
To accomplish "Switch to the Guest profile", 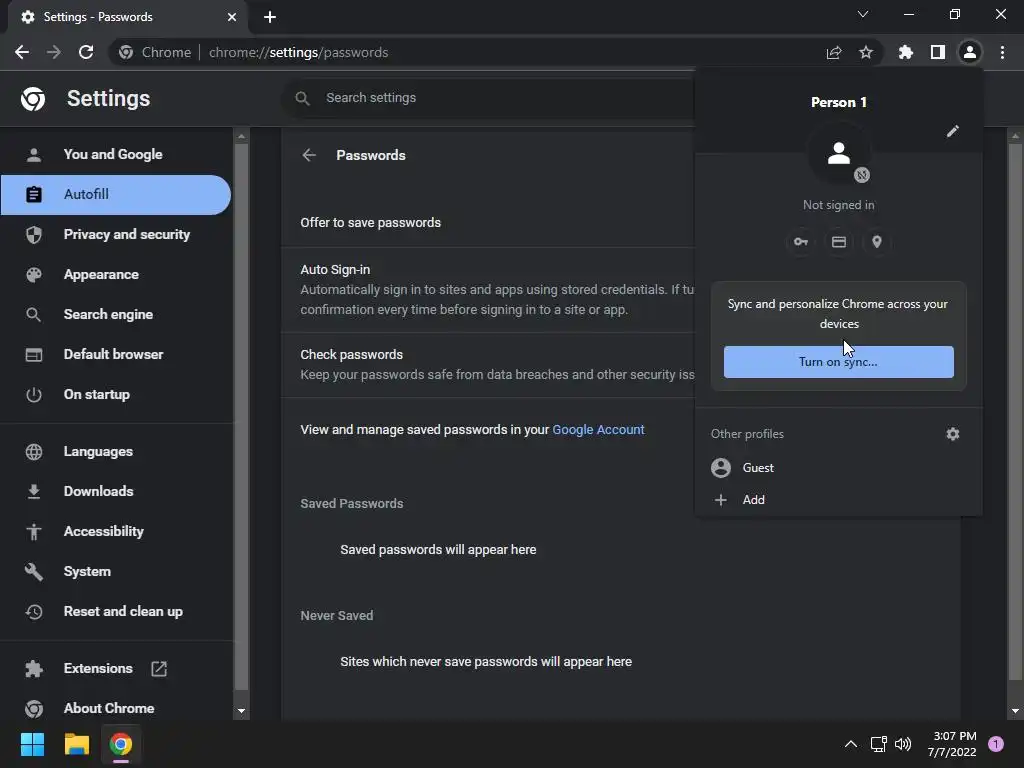I will pos(839,468).
